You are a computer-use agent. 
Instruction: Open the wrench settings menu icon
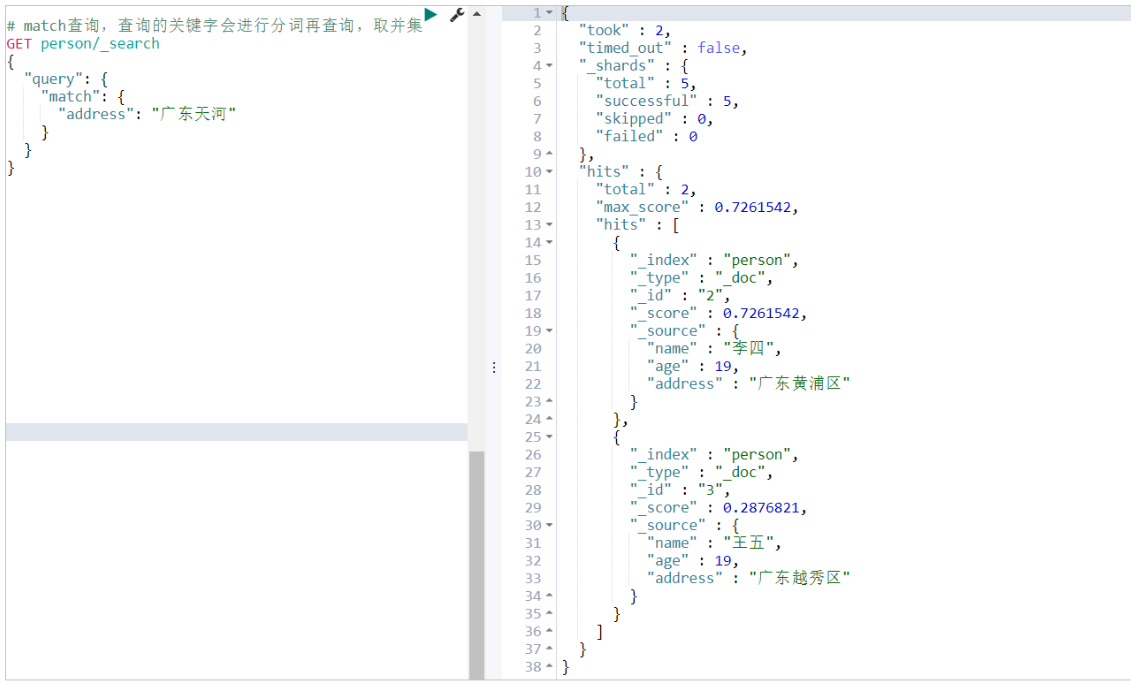click(457, 14)
